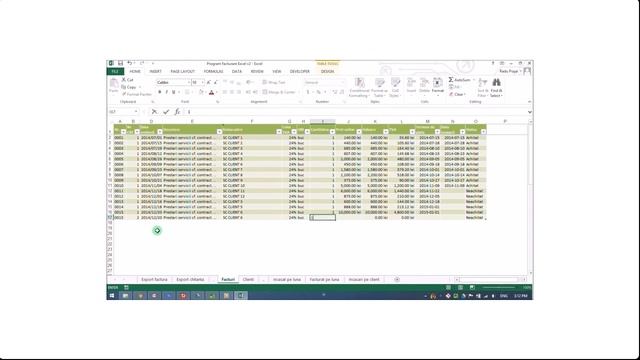This screenshot has height=360, width=640.
Task: Open Conditional Formatting menu
Action: (x=359, y=88)
